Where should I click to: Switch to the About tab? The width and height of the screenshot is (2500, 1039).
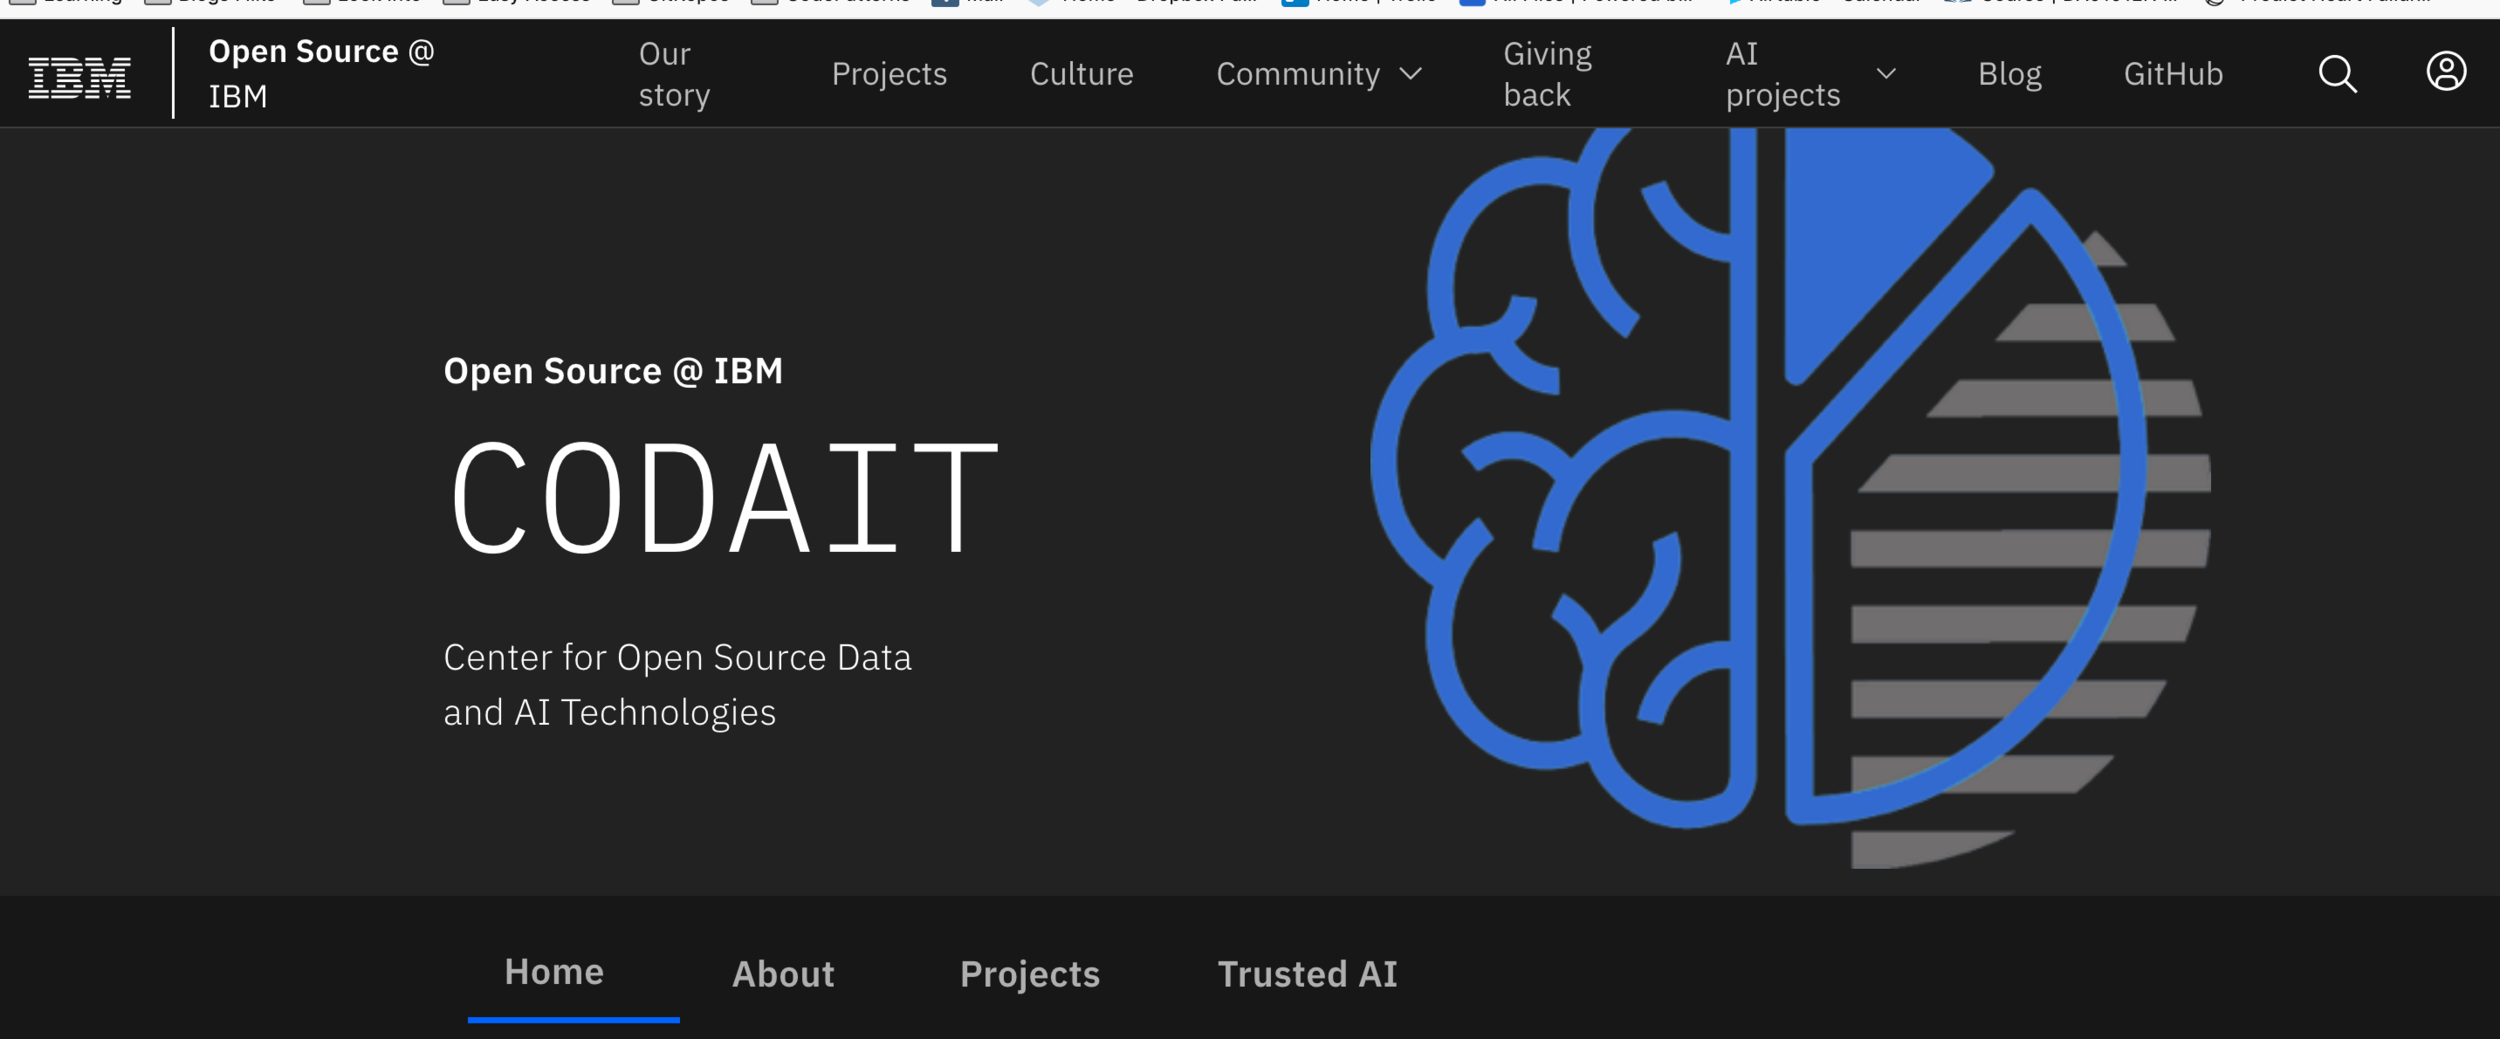click(783, 974)
